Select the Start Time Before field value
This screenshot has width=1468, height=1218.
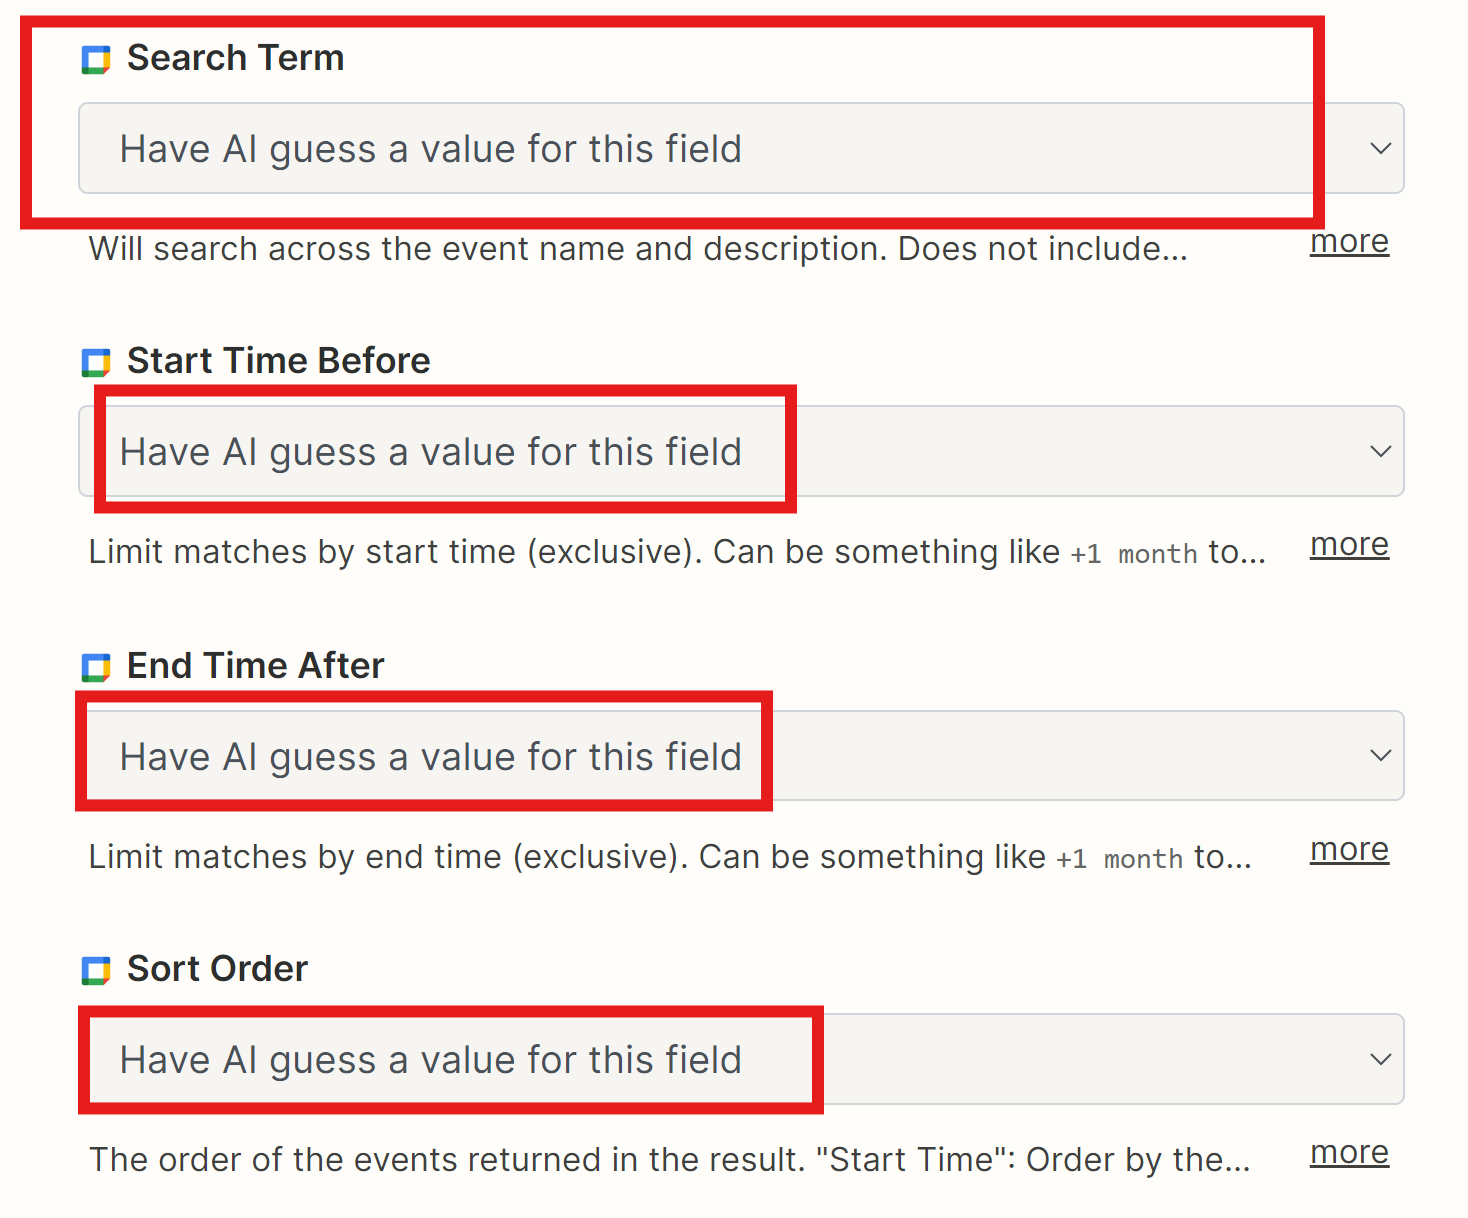point(741,451)
